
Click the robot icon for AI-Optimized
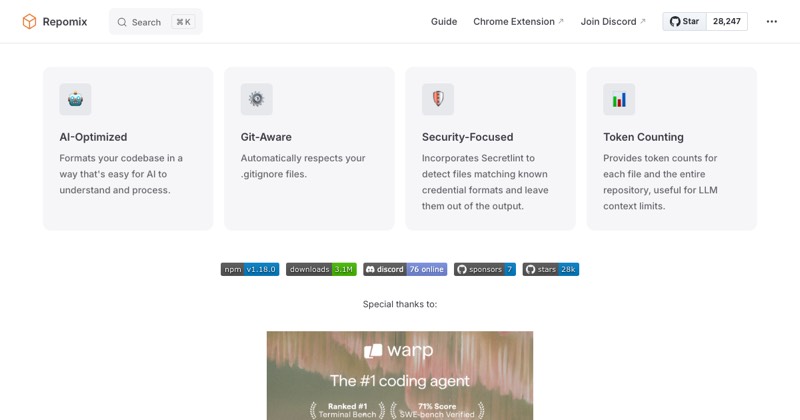point(76,99)
